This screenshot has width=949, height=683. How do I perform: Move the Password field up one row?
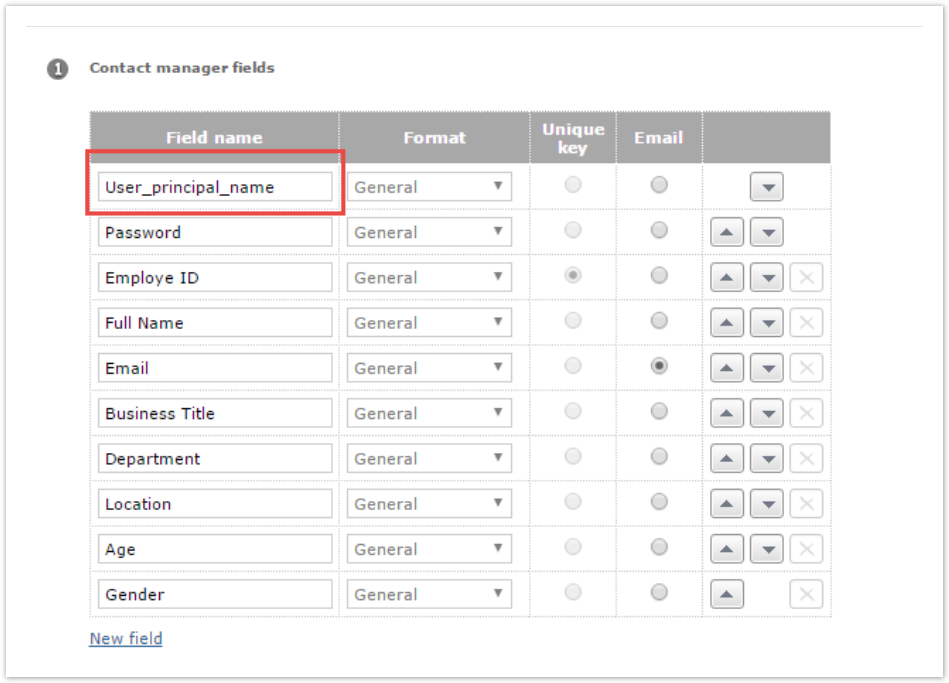(726, 233)
